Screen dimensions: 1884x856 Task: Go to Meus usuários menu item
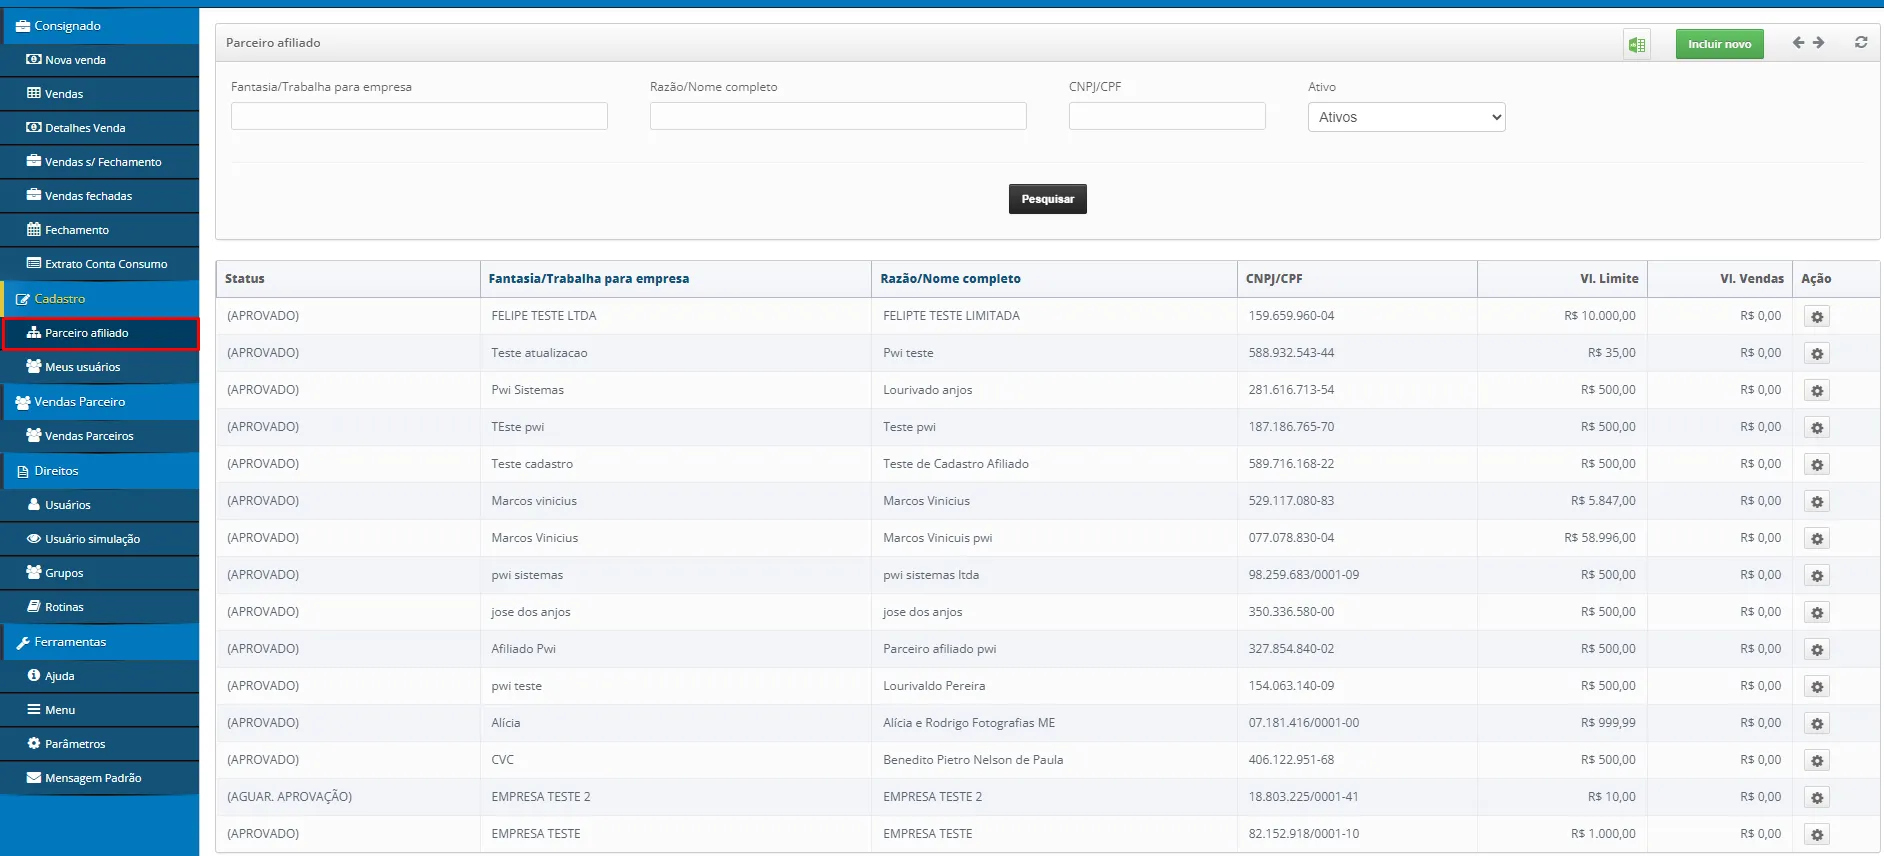coord(82,367)
